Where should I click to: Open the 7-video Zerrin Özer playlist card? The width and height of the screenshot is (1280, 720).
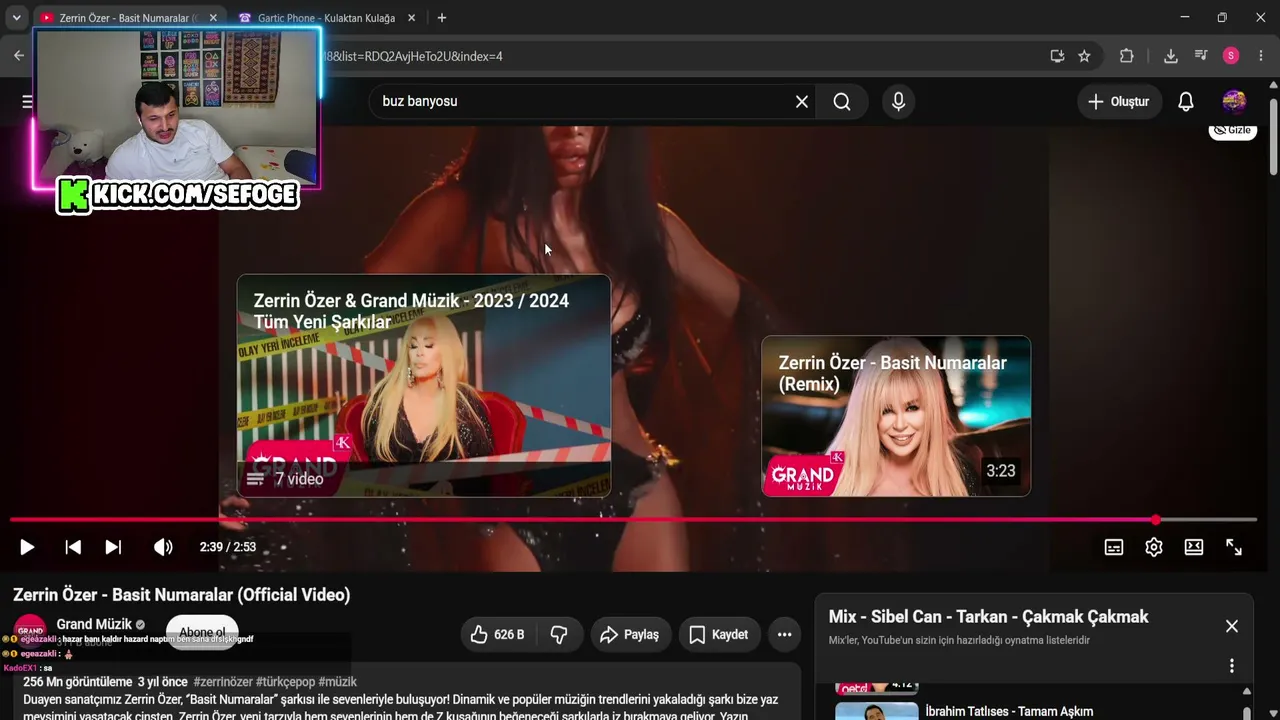424,386
